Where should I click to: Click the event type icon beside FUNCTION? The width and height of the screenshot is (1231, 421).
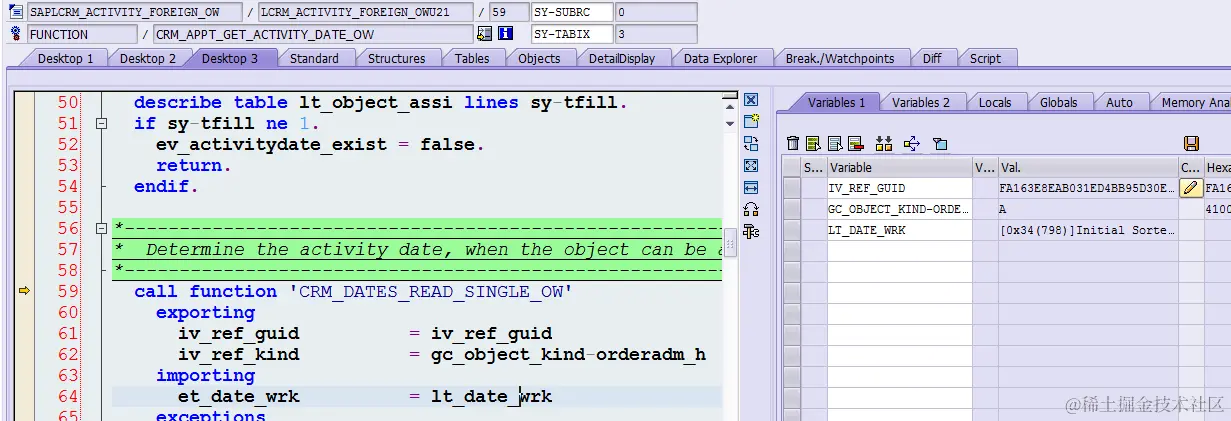[x=16, y=34]
